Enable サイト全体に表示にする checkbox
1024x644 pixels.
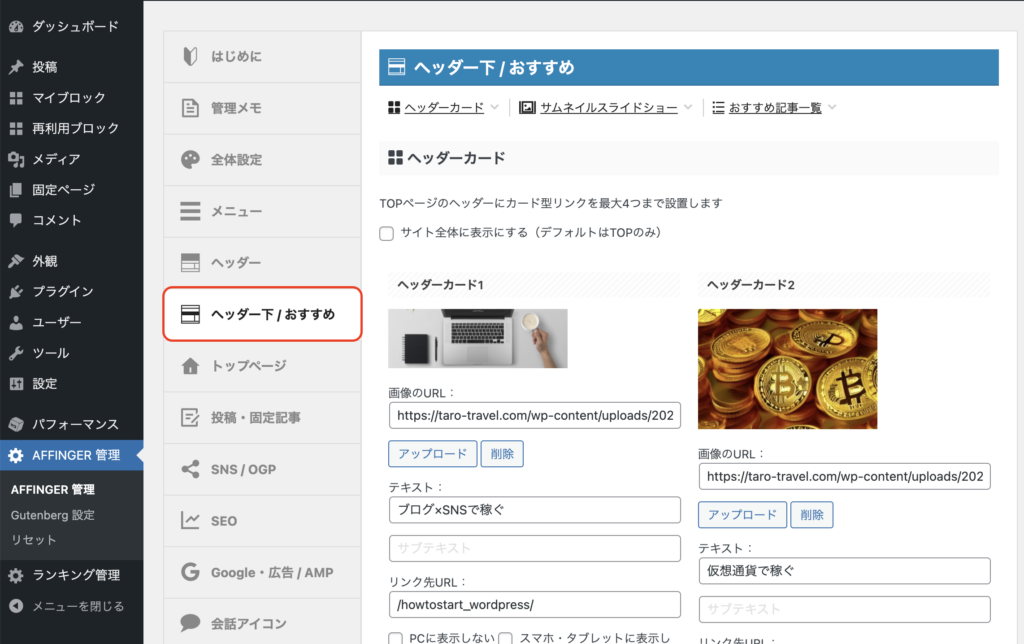point(387,233)
